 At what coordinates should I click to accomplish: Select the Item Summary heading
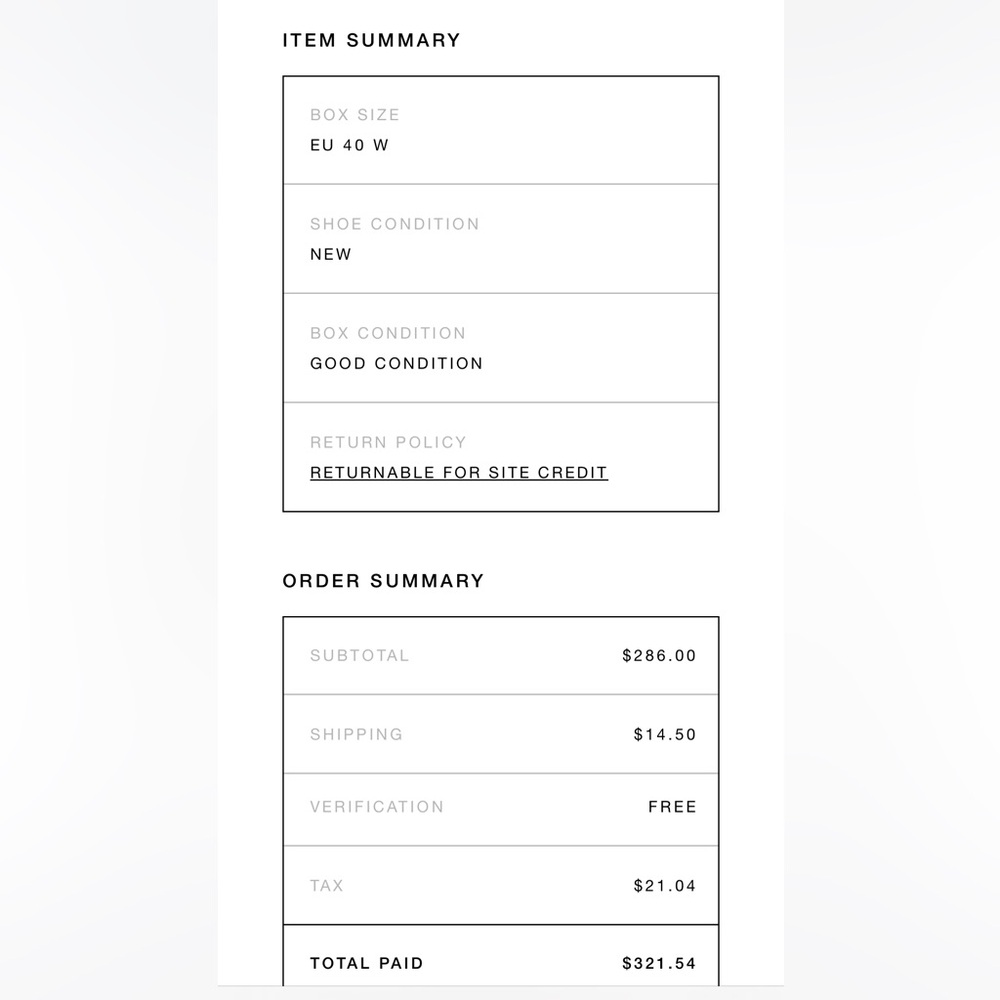[x=371, y=40]
